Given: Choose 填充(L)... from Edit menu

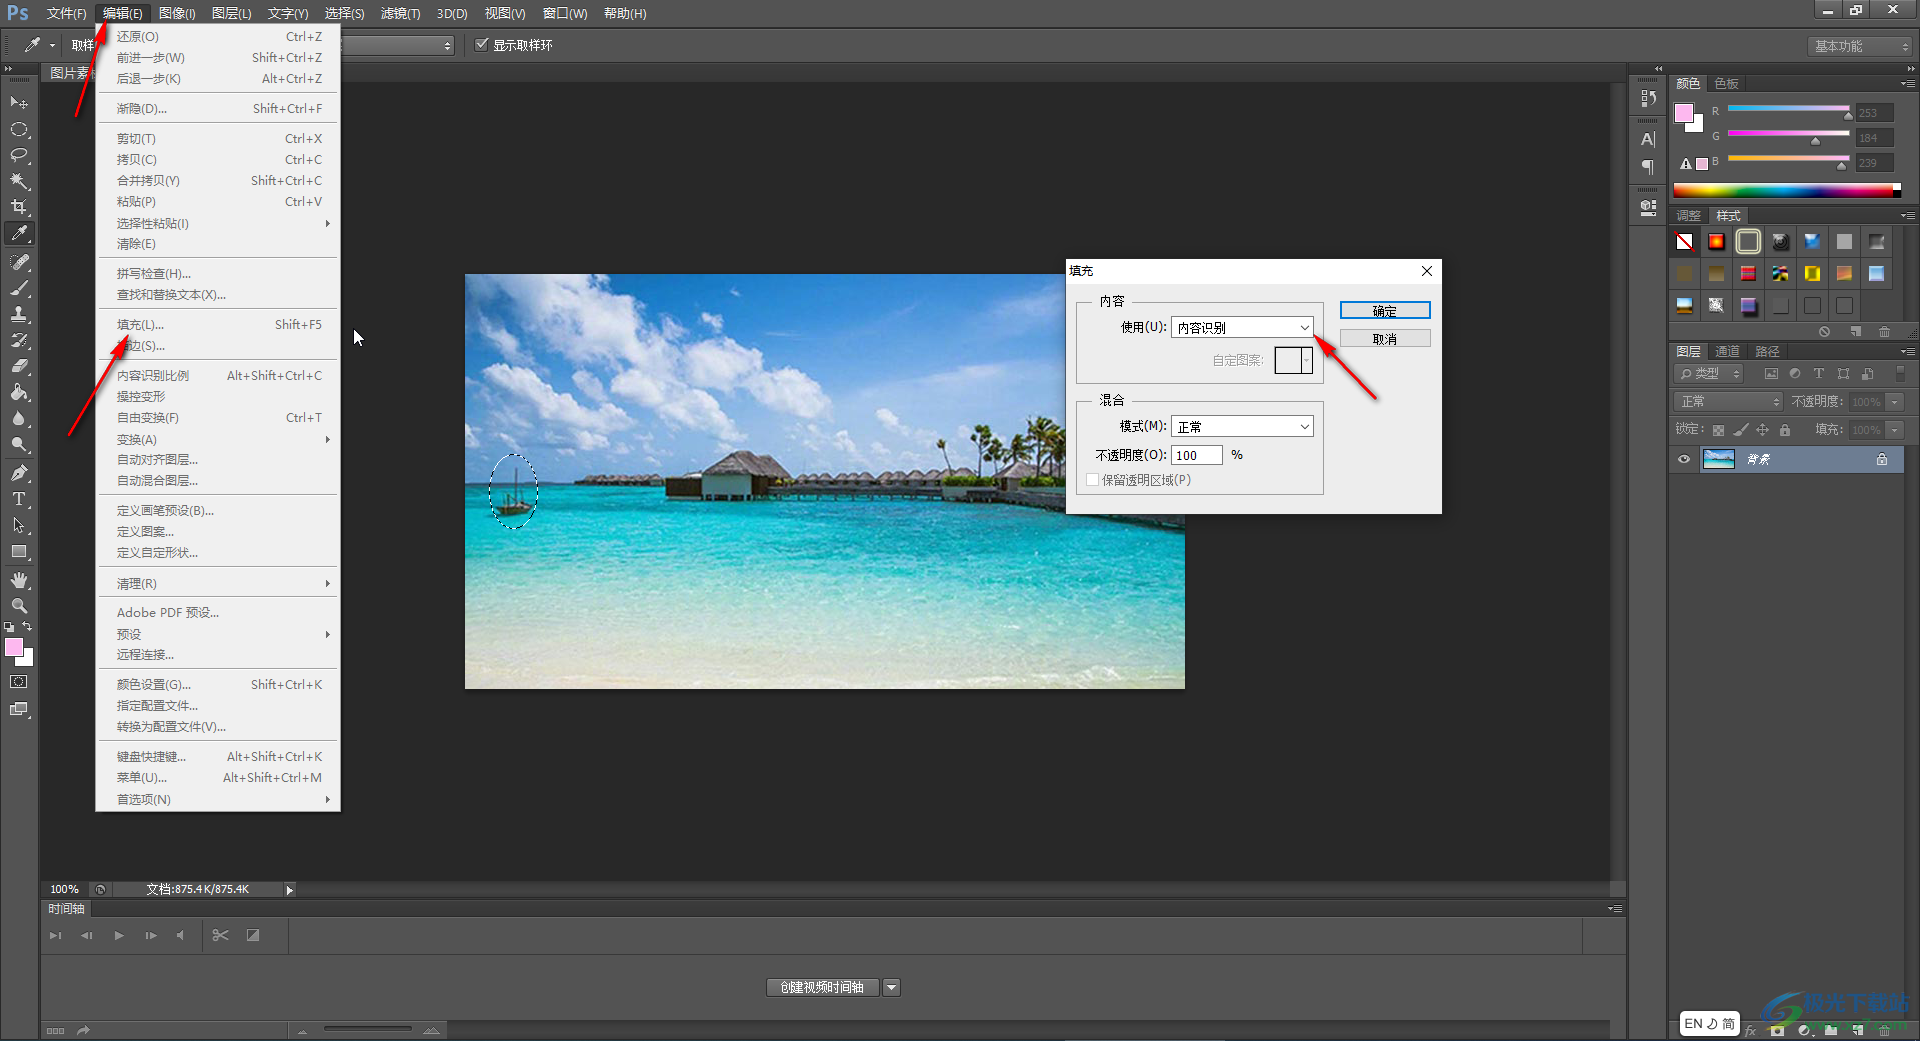Looking at the screenshot, I should pos(218,325).
